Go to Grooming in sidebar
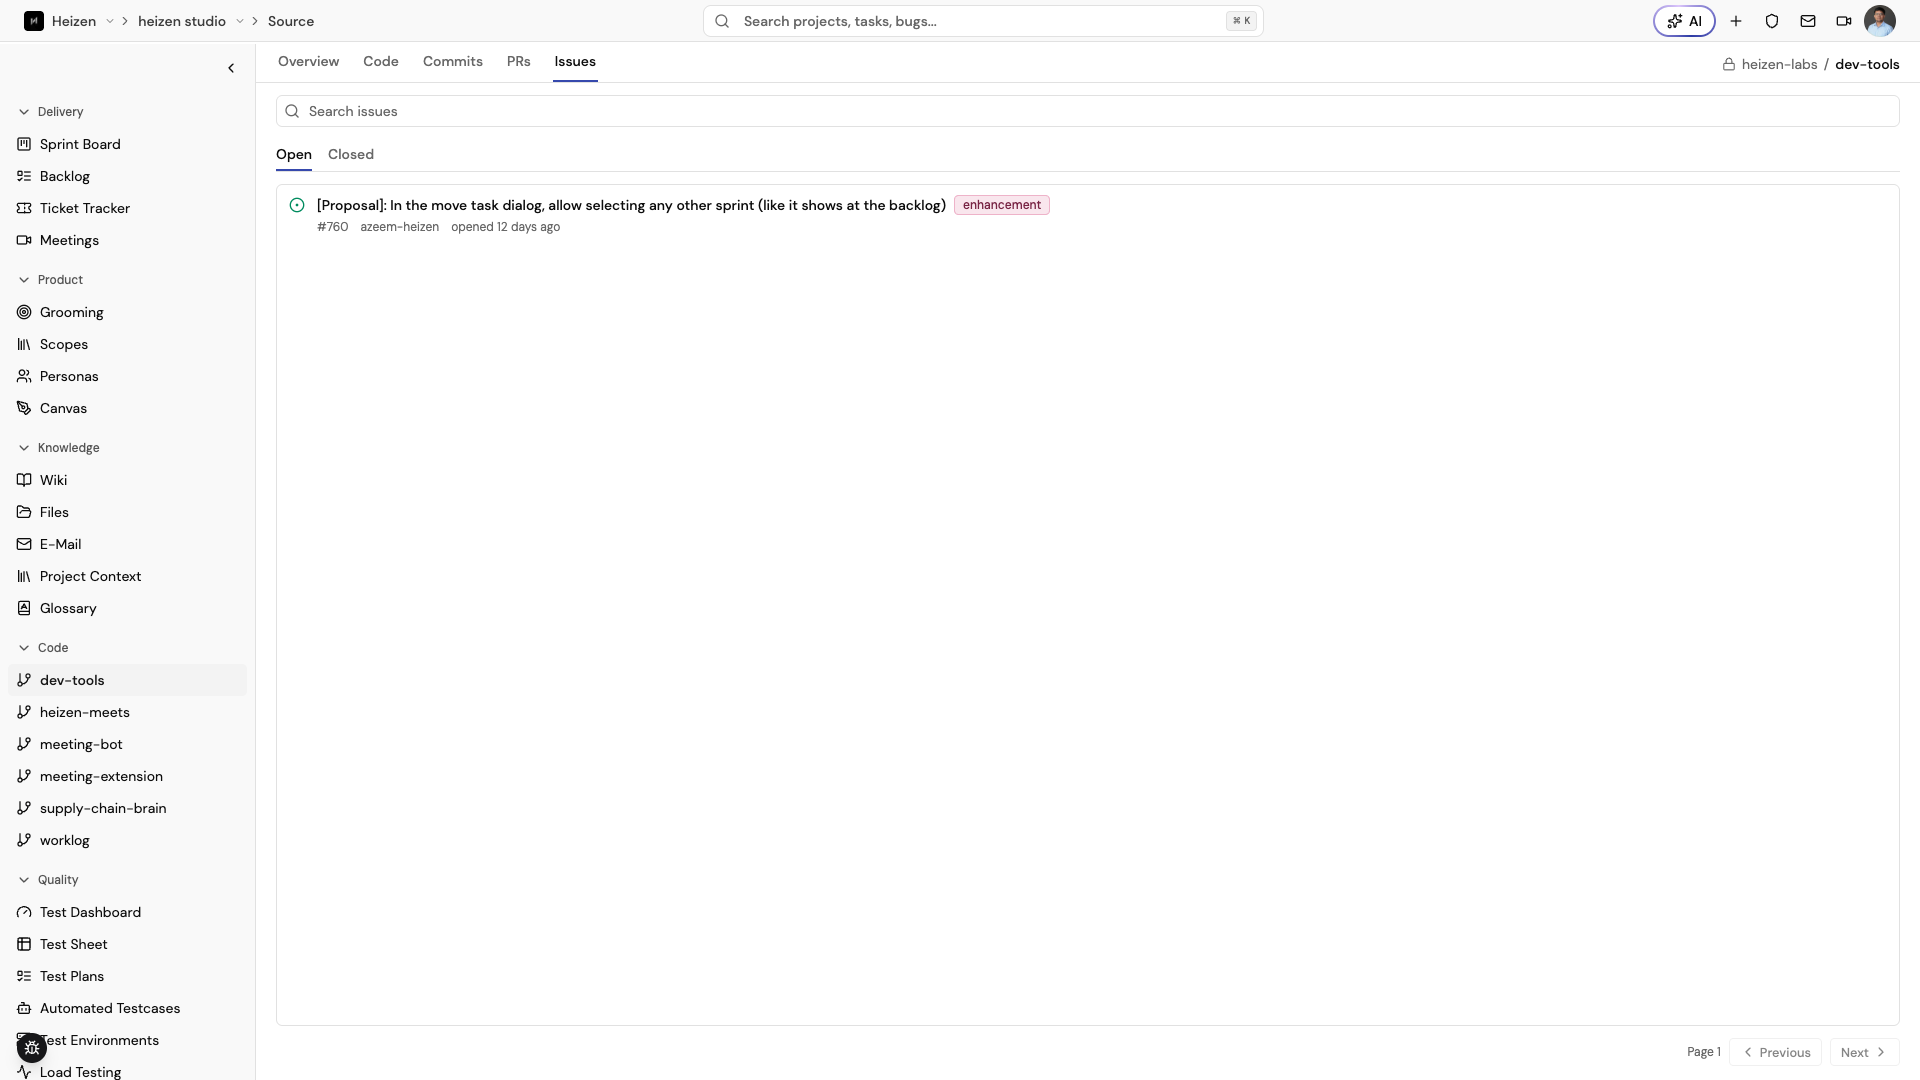This screenshot has height=1080, width=1920. pyautogui.click(x=127, y=312)
